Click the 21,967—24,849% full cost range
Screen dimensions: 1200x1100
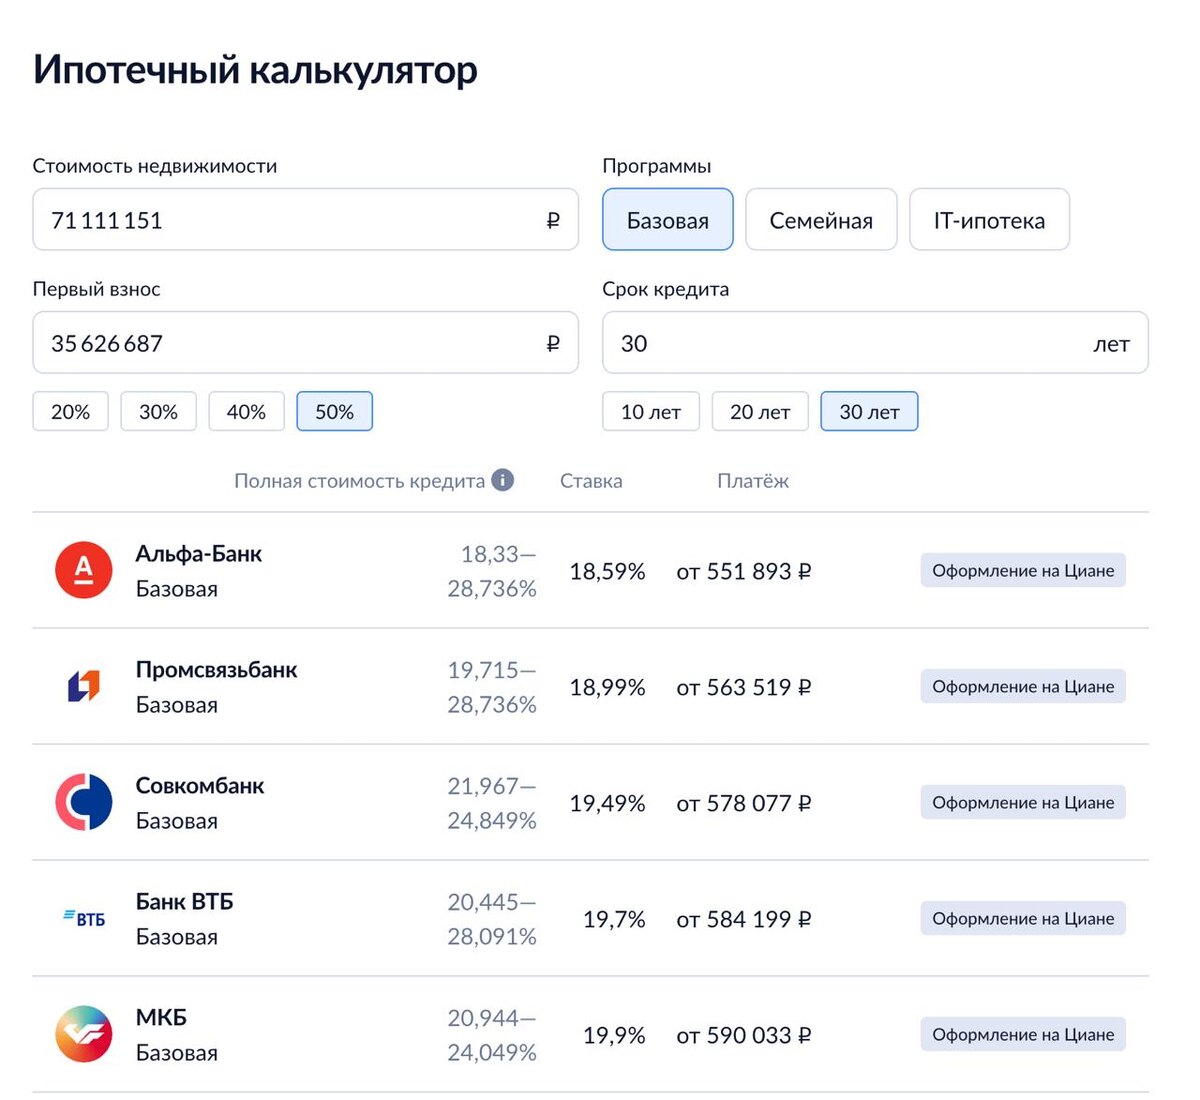click(x=492, y=803)
